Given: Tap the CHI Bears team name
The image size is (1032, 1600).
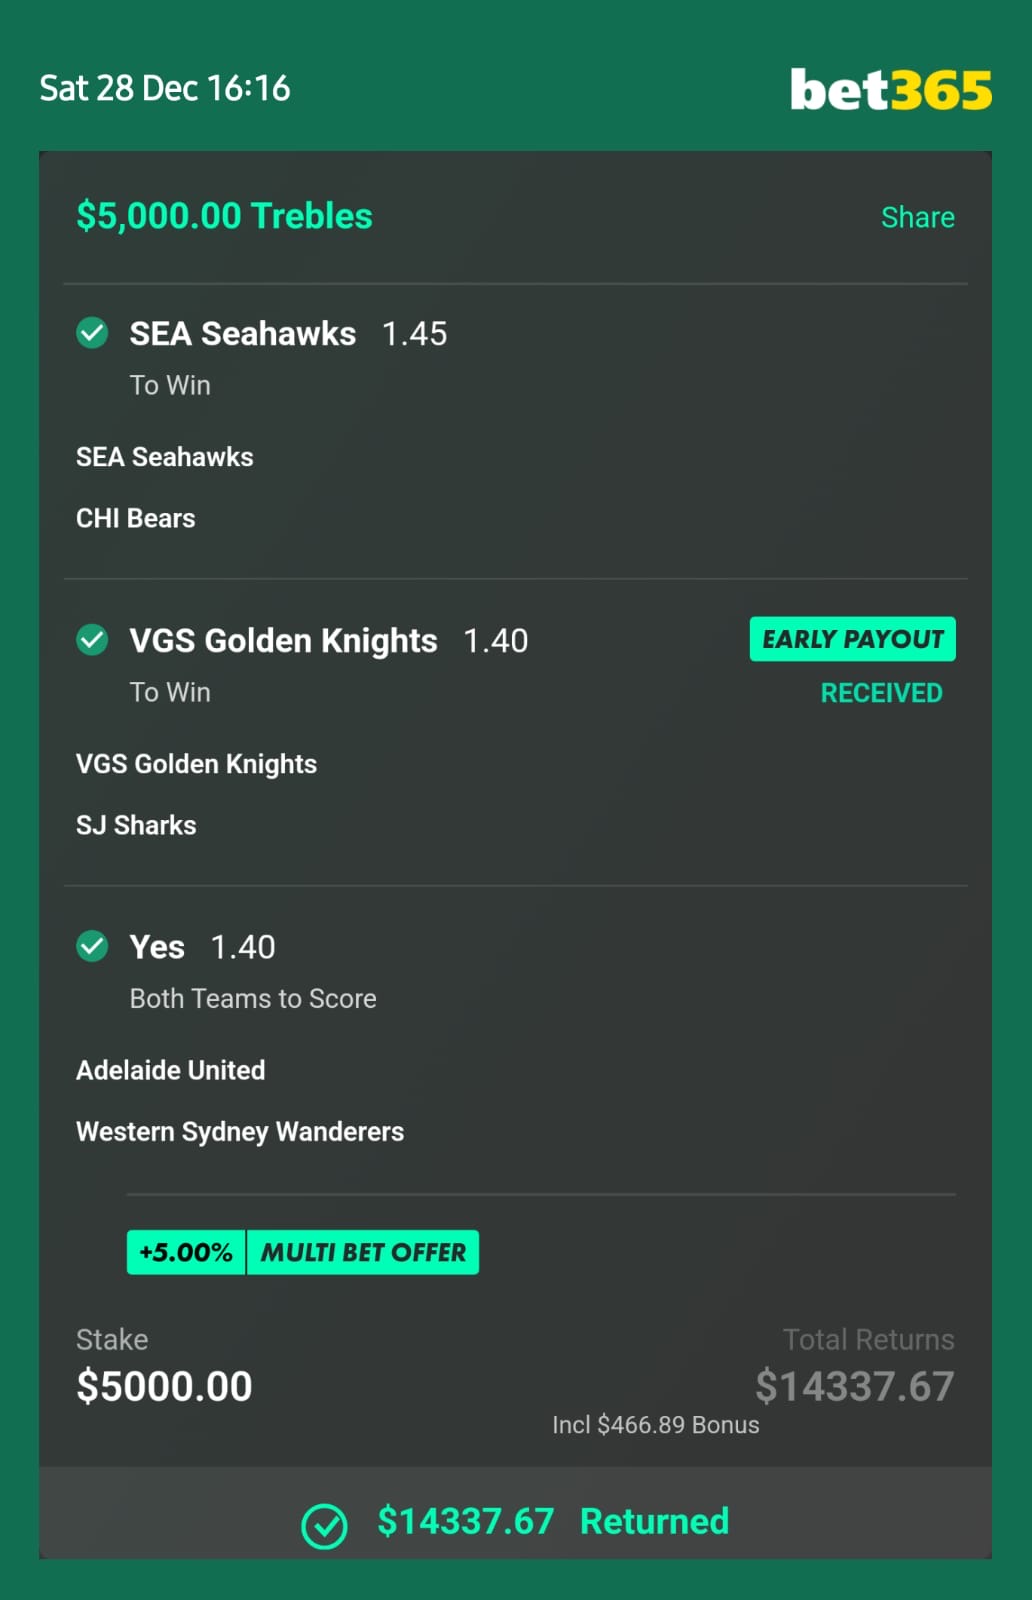Looking at the screenshot, I should (136, 518).
